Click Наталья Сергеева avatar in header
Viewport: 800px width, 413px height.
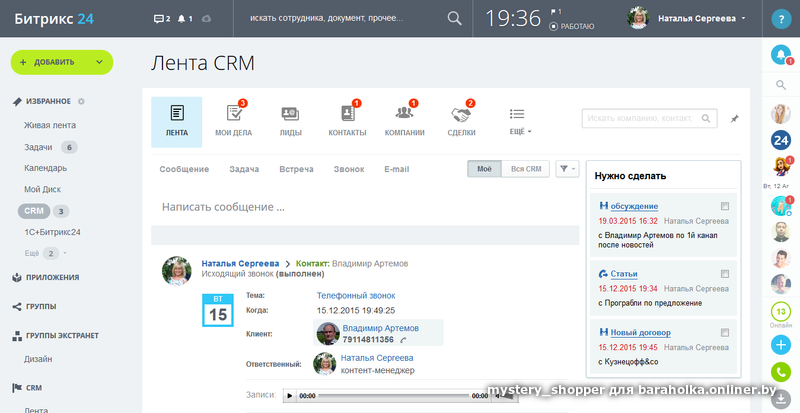638,18
